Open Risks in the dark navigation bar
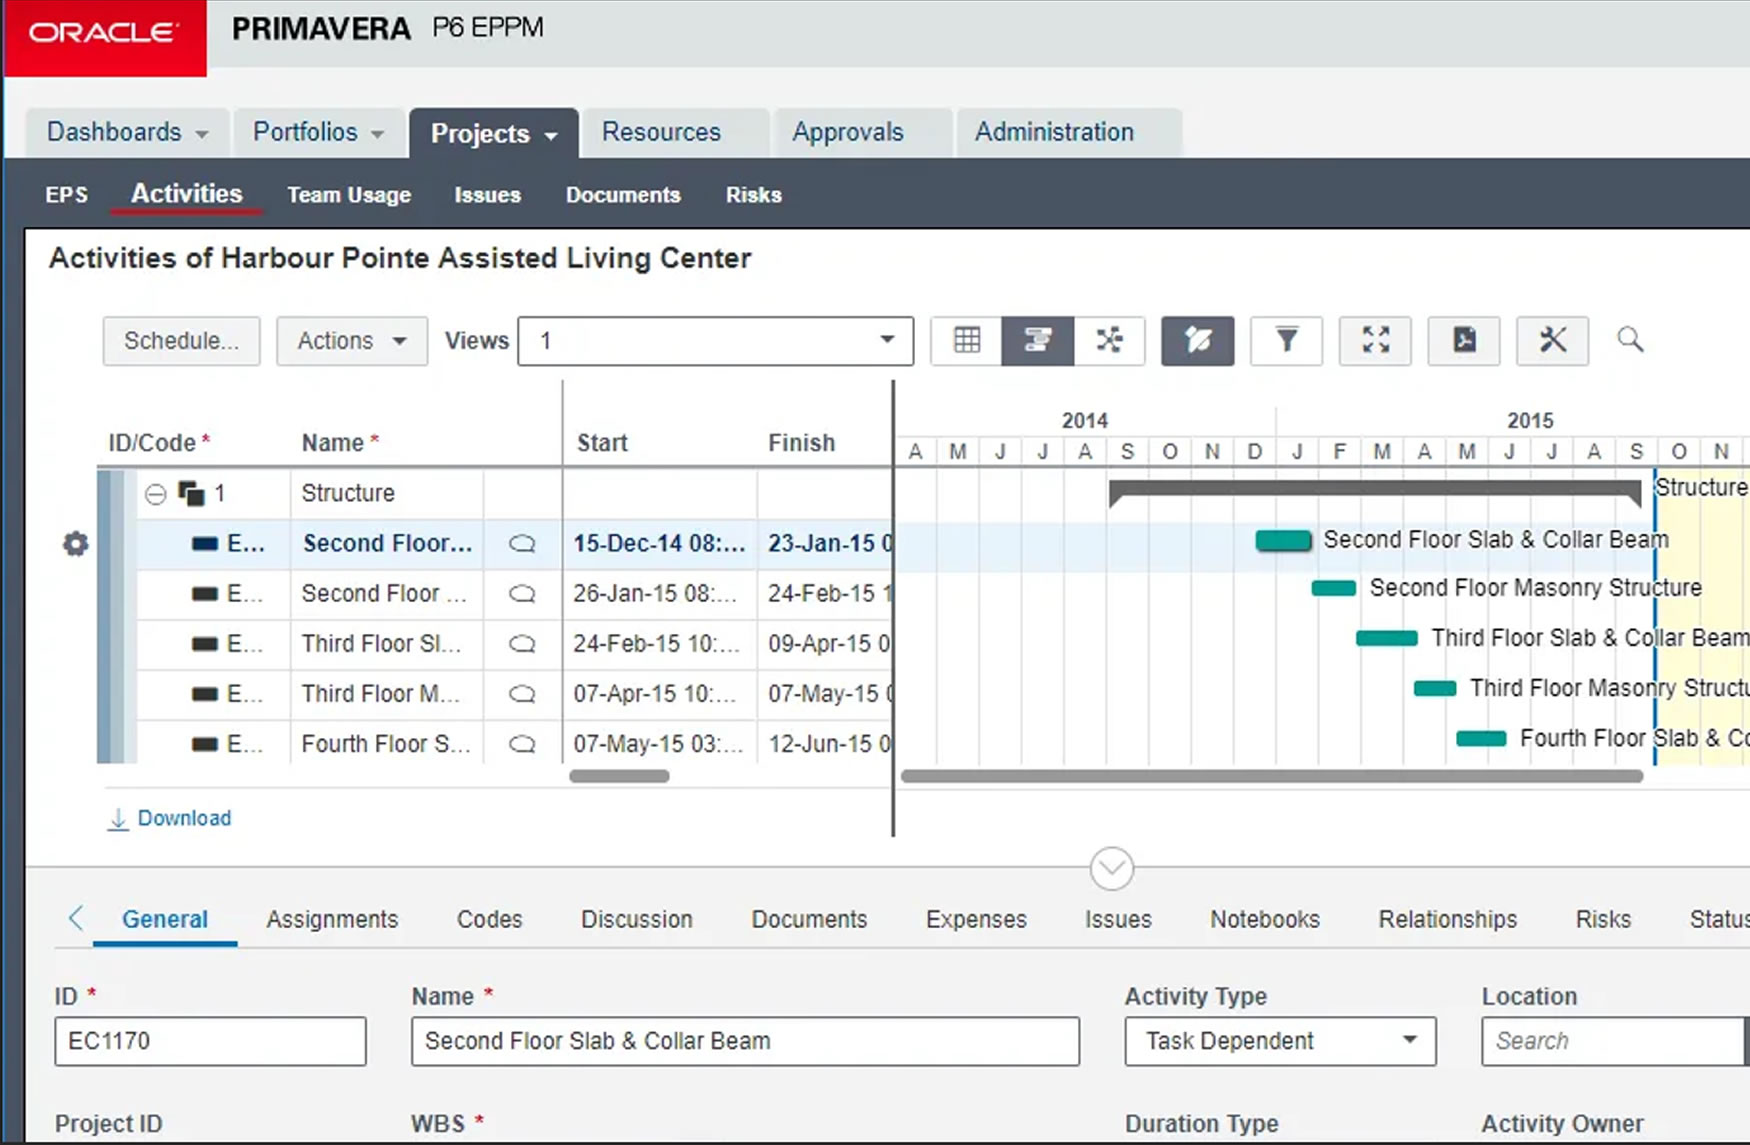 754,195
